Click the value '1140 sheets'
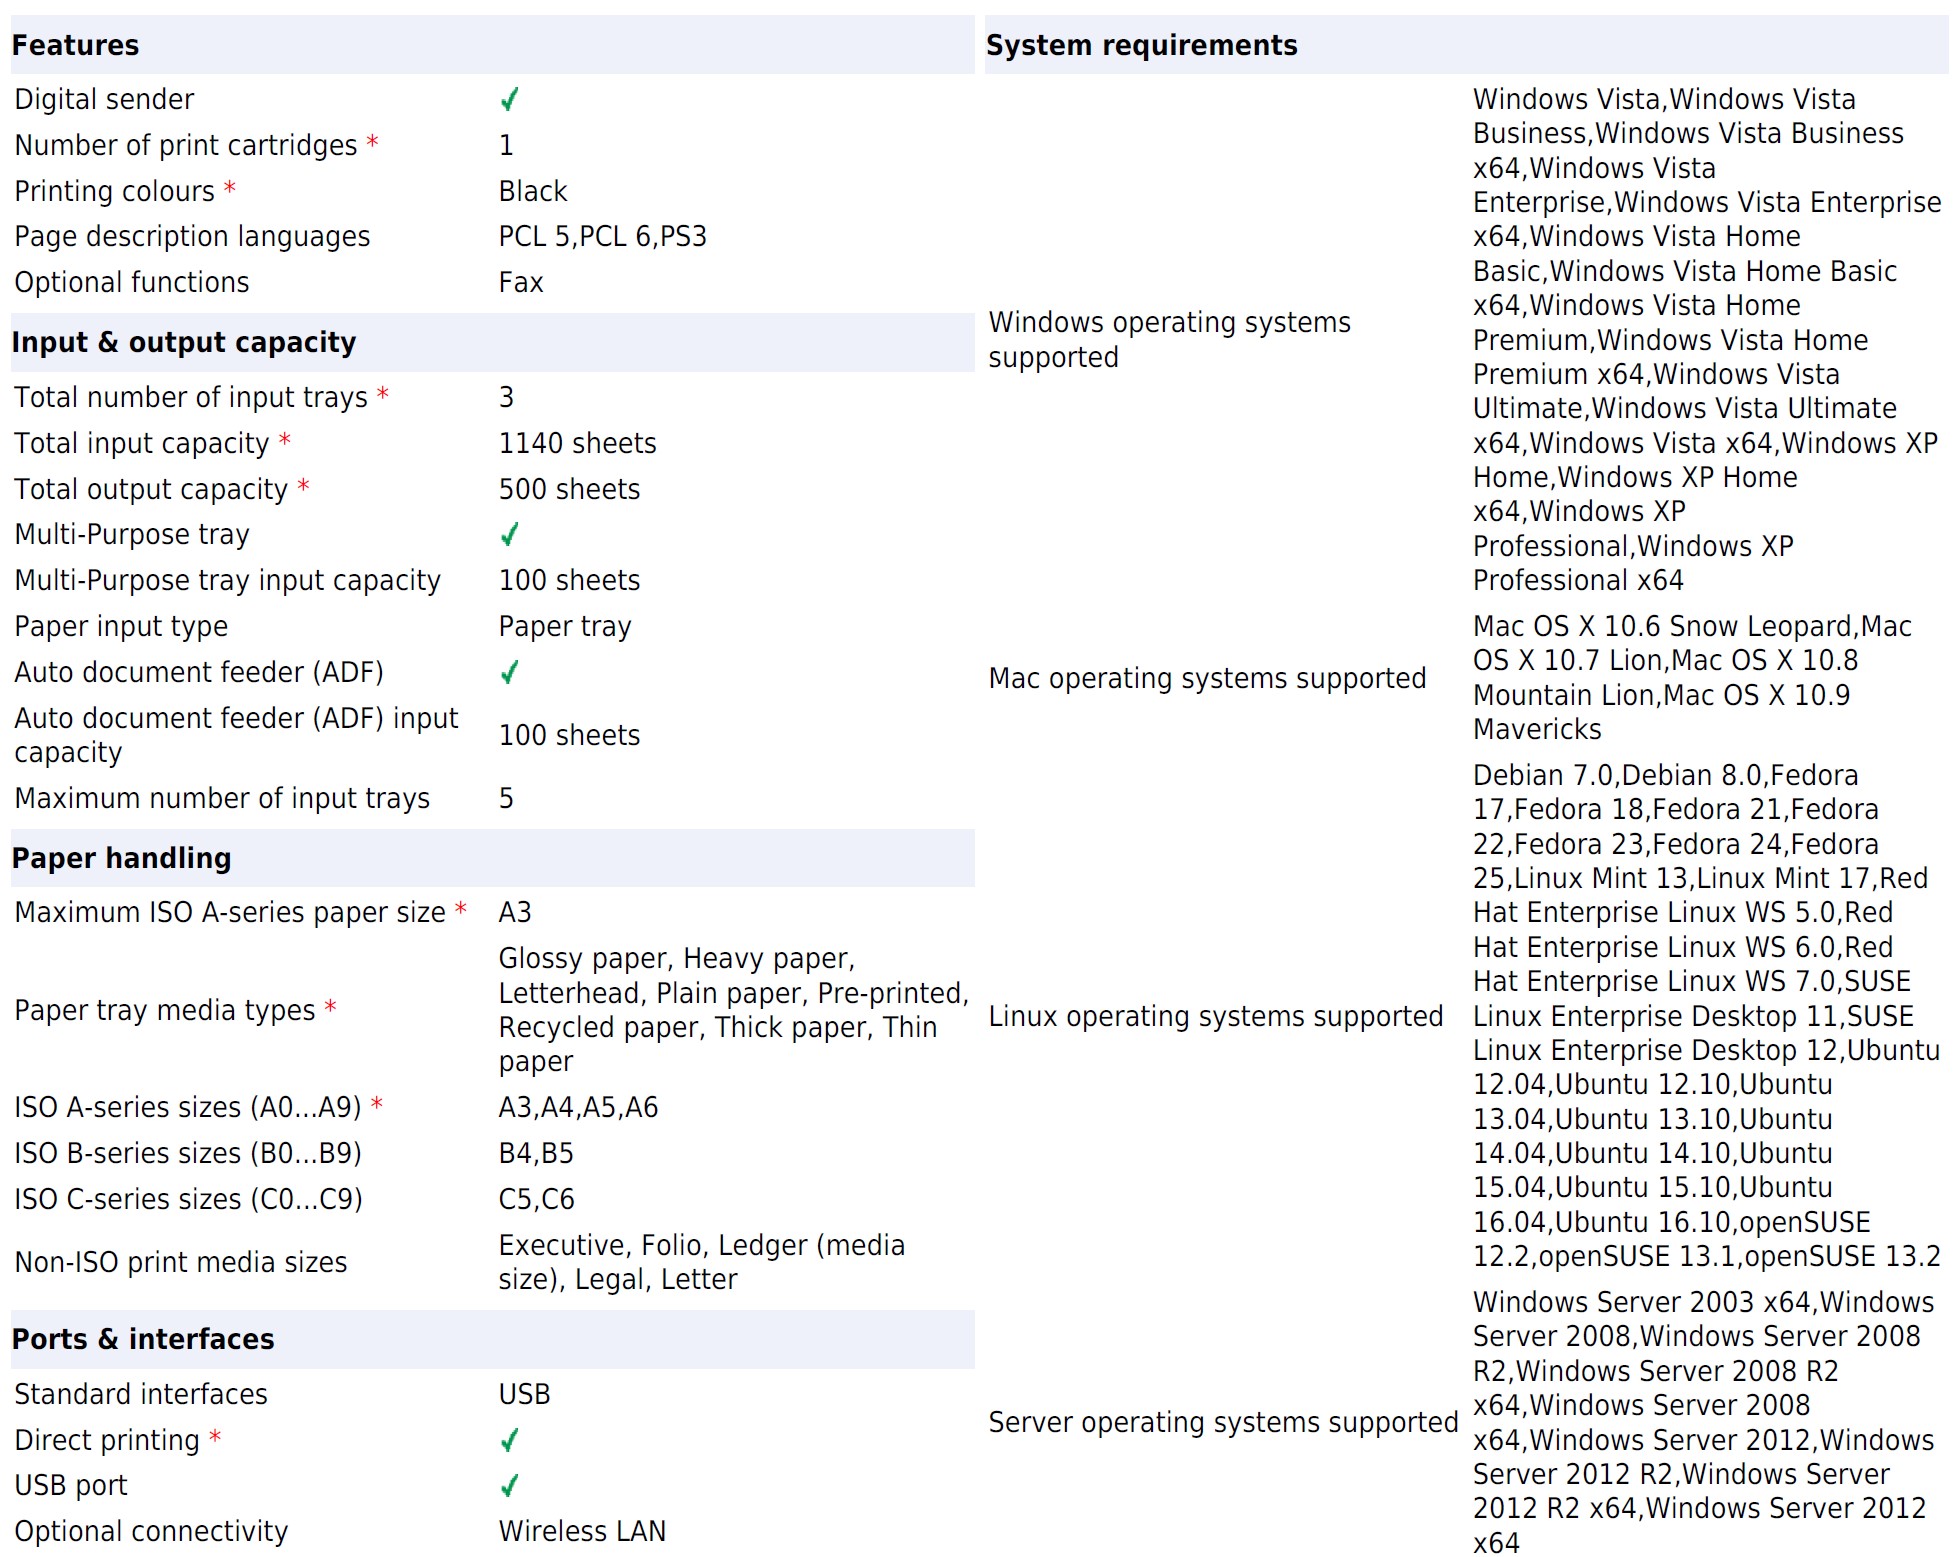The height and width of the screenshot is (1557, 1959). tap(578, 443)
